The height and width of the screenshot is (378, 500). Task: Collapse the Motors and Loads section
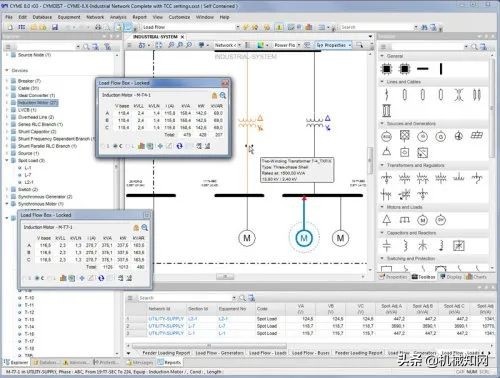pyautogui.click(x=382, y=207)
